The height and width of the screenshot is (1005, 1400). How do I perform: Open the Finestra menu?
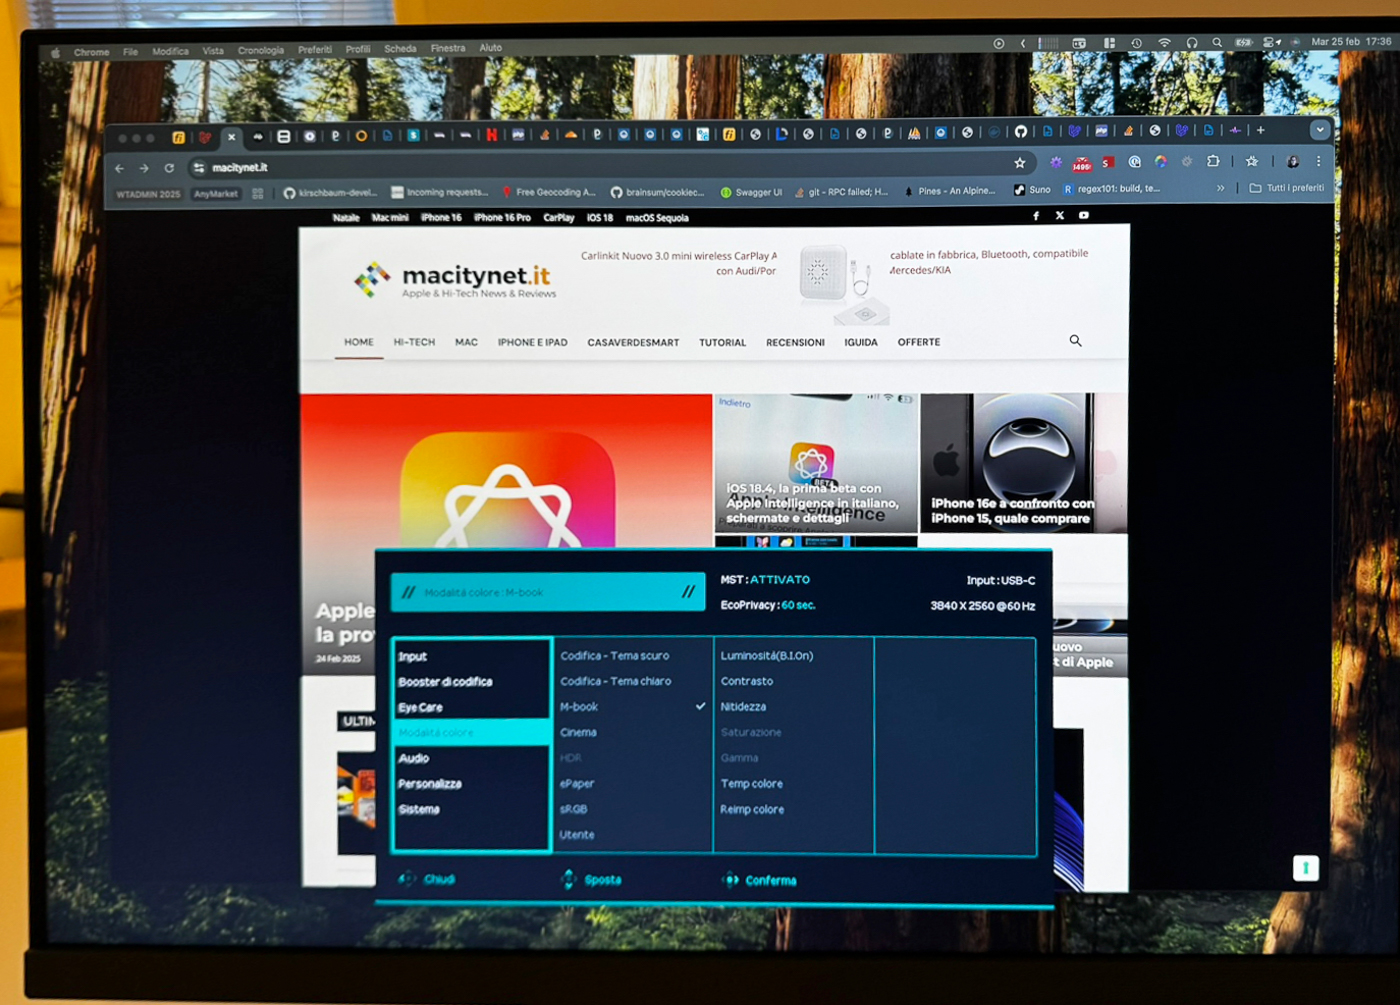tap(448, 48)
